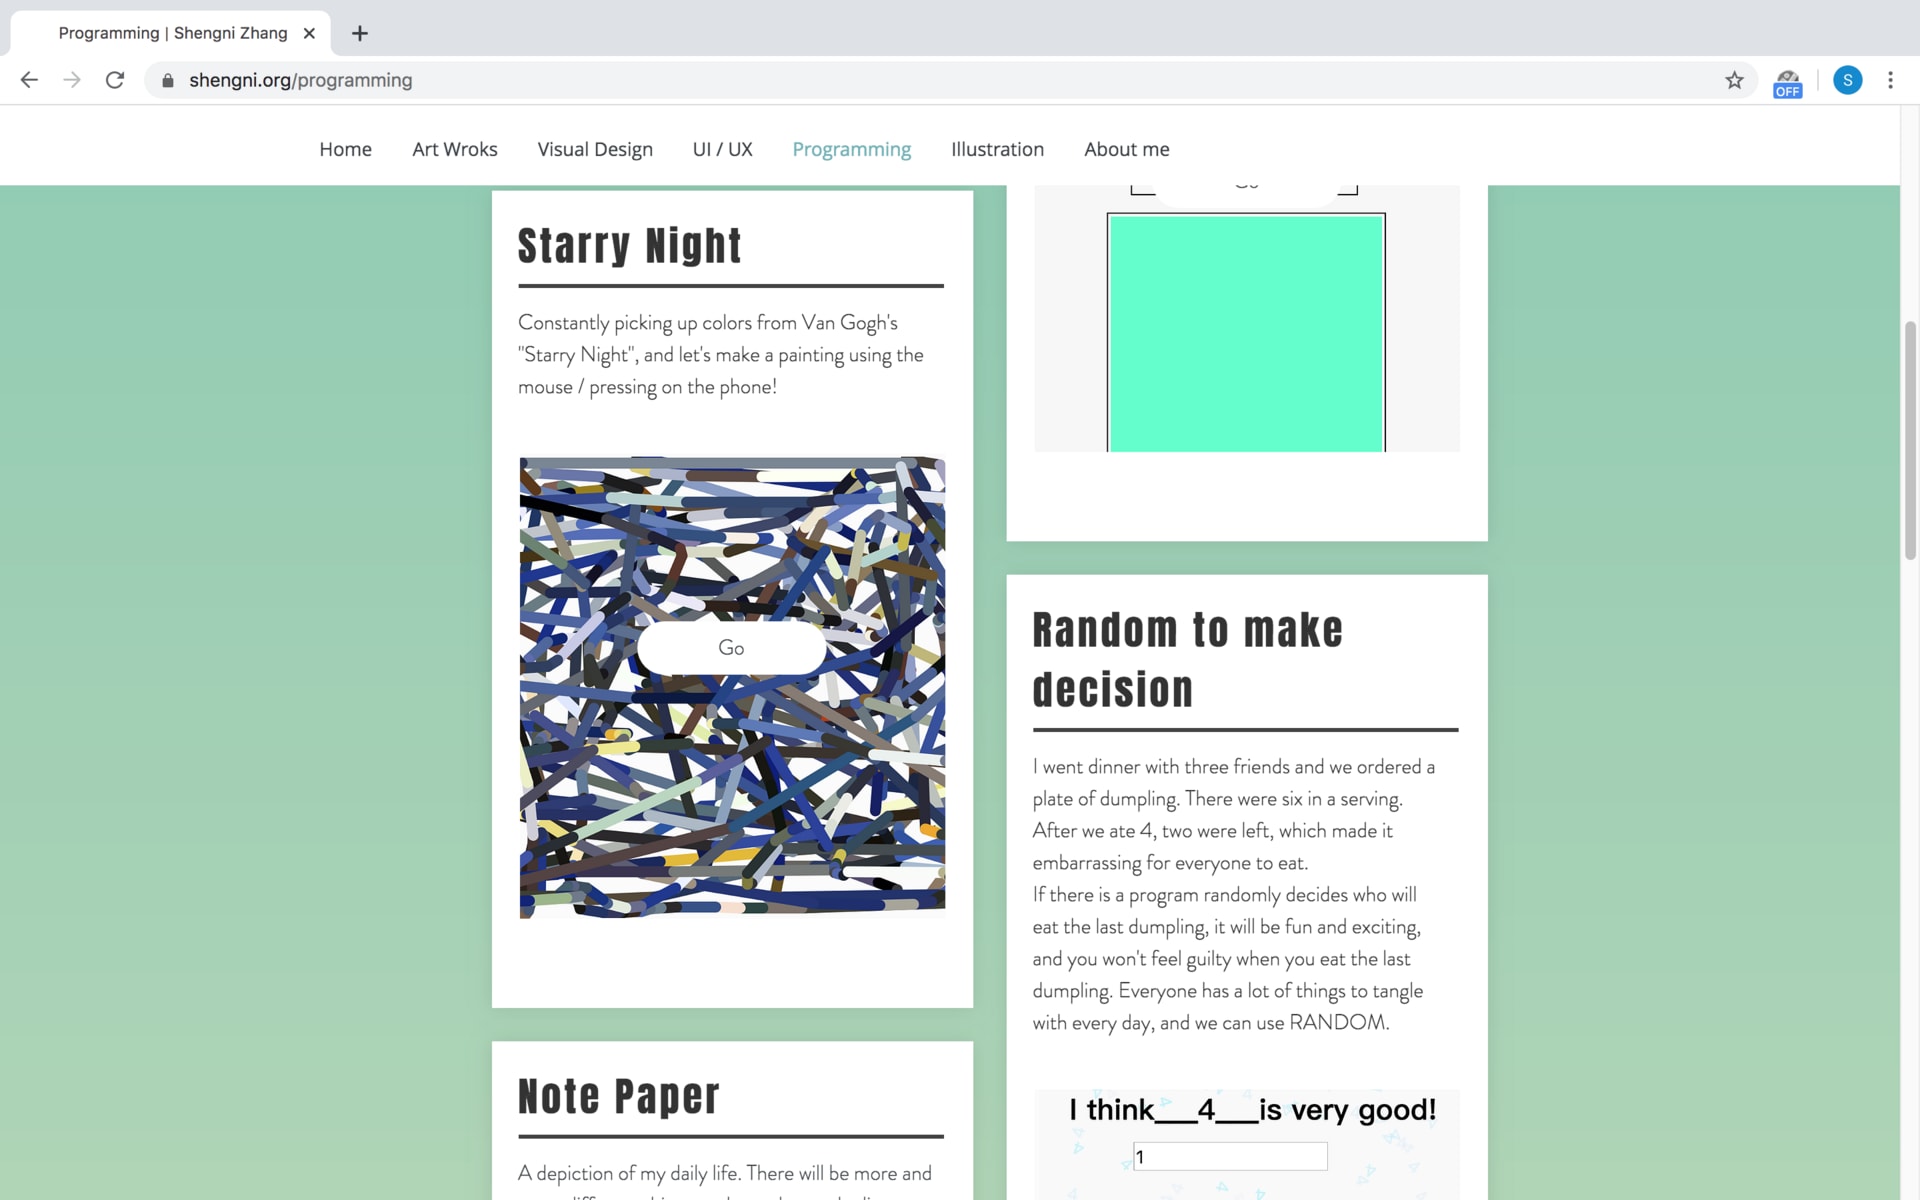1920x1200 pixels.
Task: Open a new browser tab
Action: [360, 33]
